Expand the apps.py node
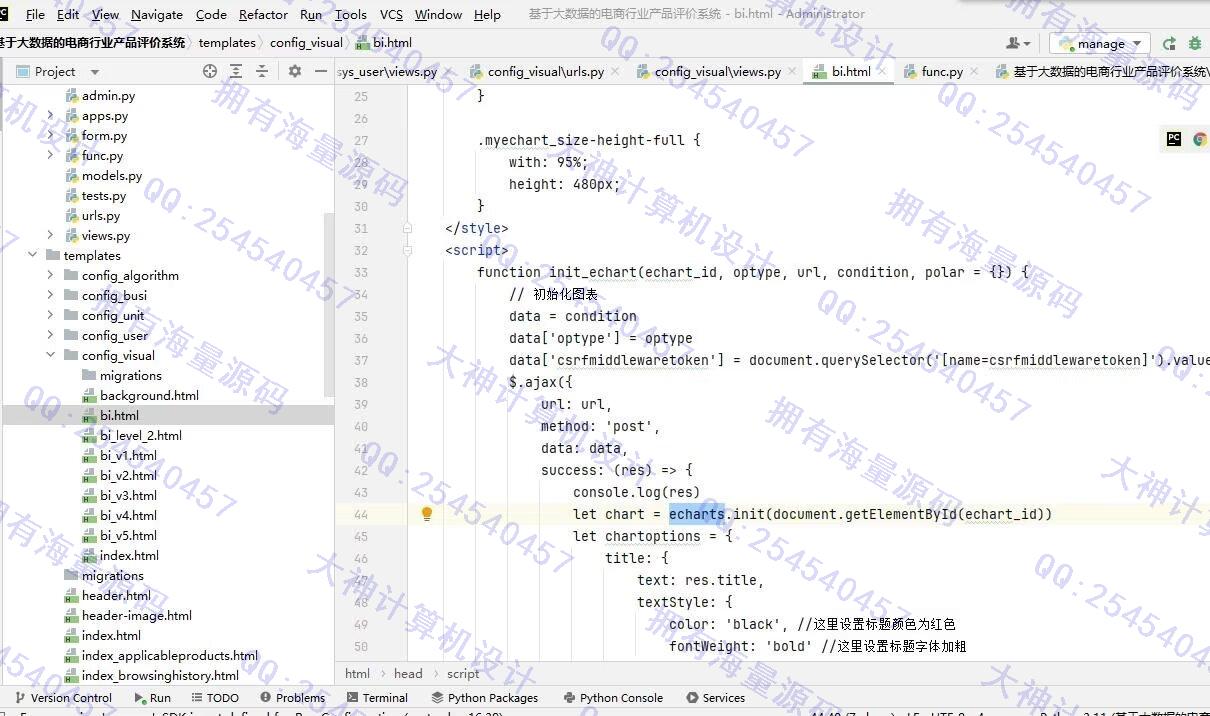Screen dimensions: 1210x716 pos(50,115)
